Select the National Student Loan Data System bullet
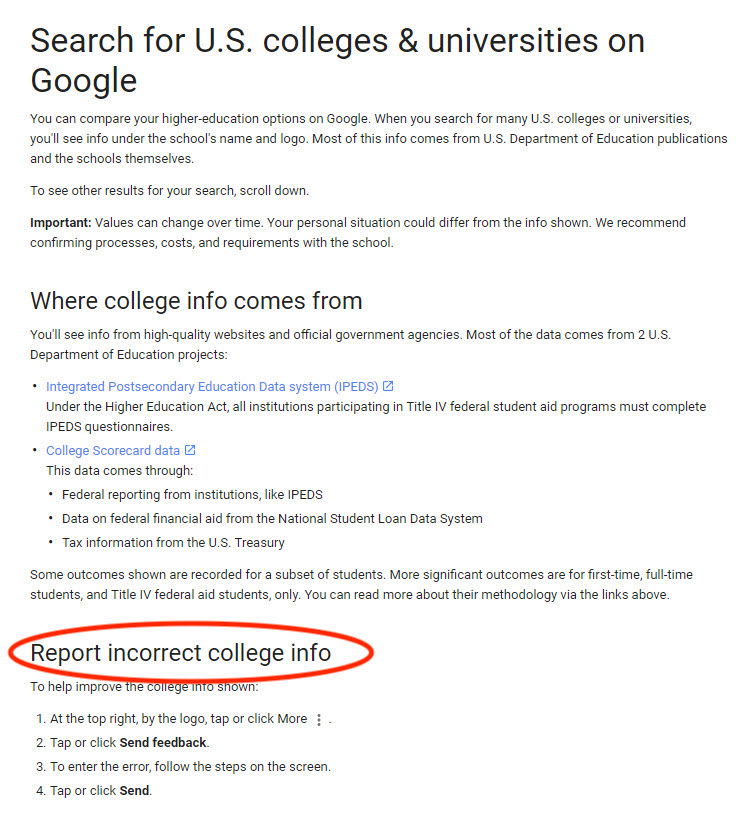 [x=272, y=518]
